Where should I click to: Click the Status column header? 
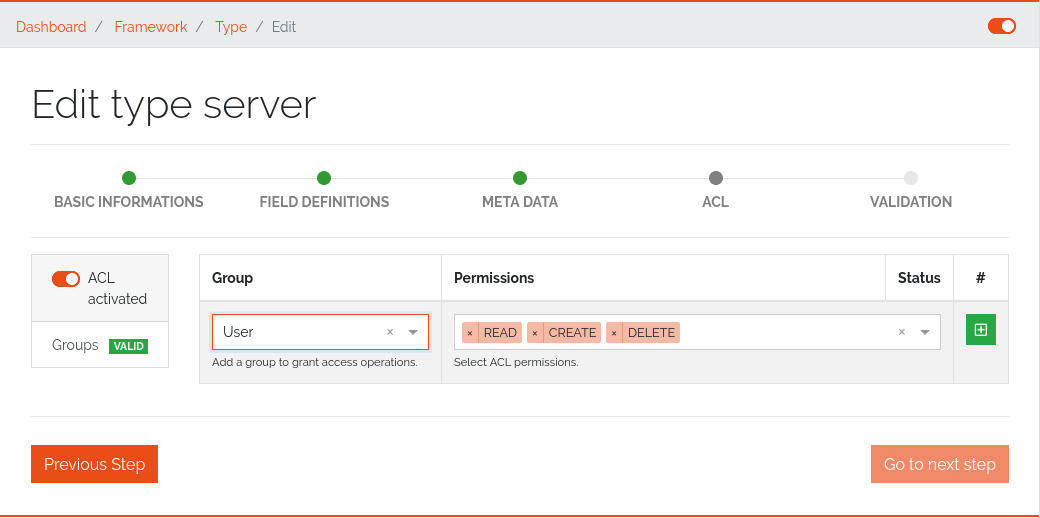click(919, 278)
